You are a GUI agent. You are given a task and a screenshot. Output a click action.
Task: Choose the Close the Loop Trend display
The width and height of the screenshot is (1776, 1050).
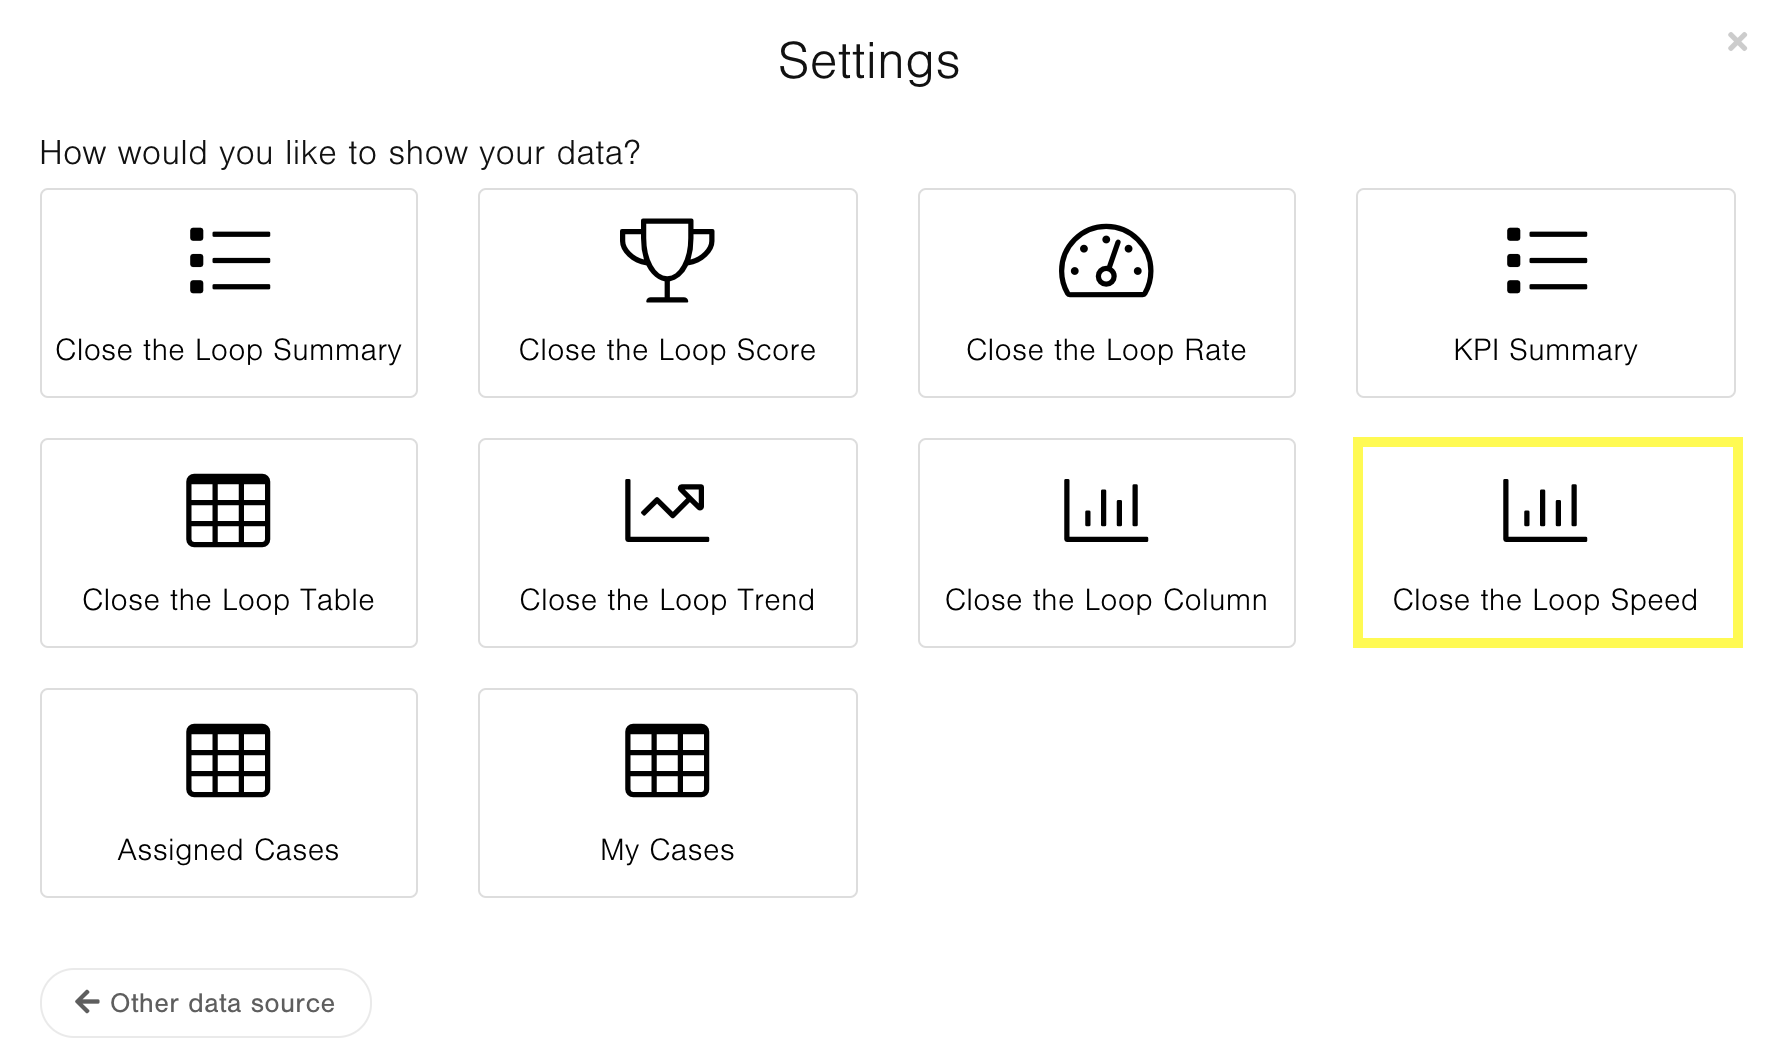click(667, 543)
